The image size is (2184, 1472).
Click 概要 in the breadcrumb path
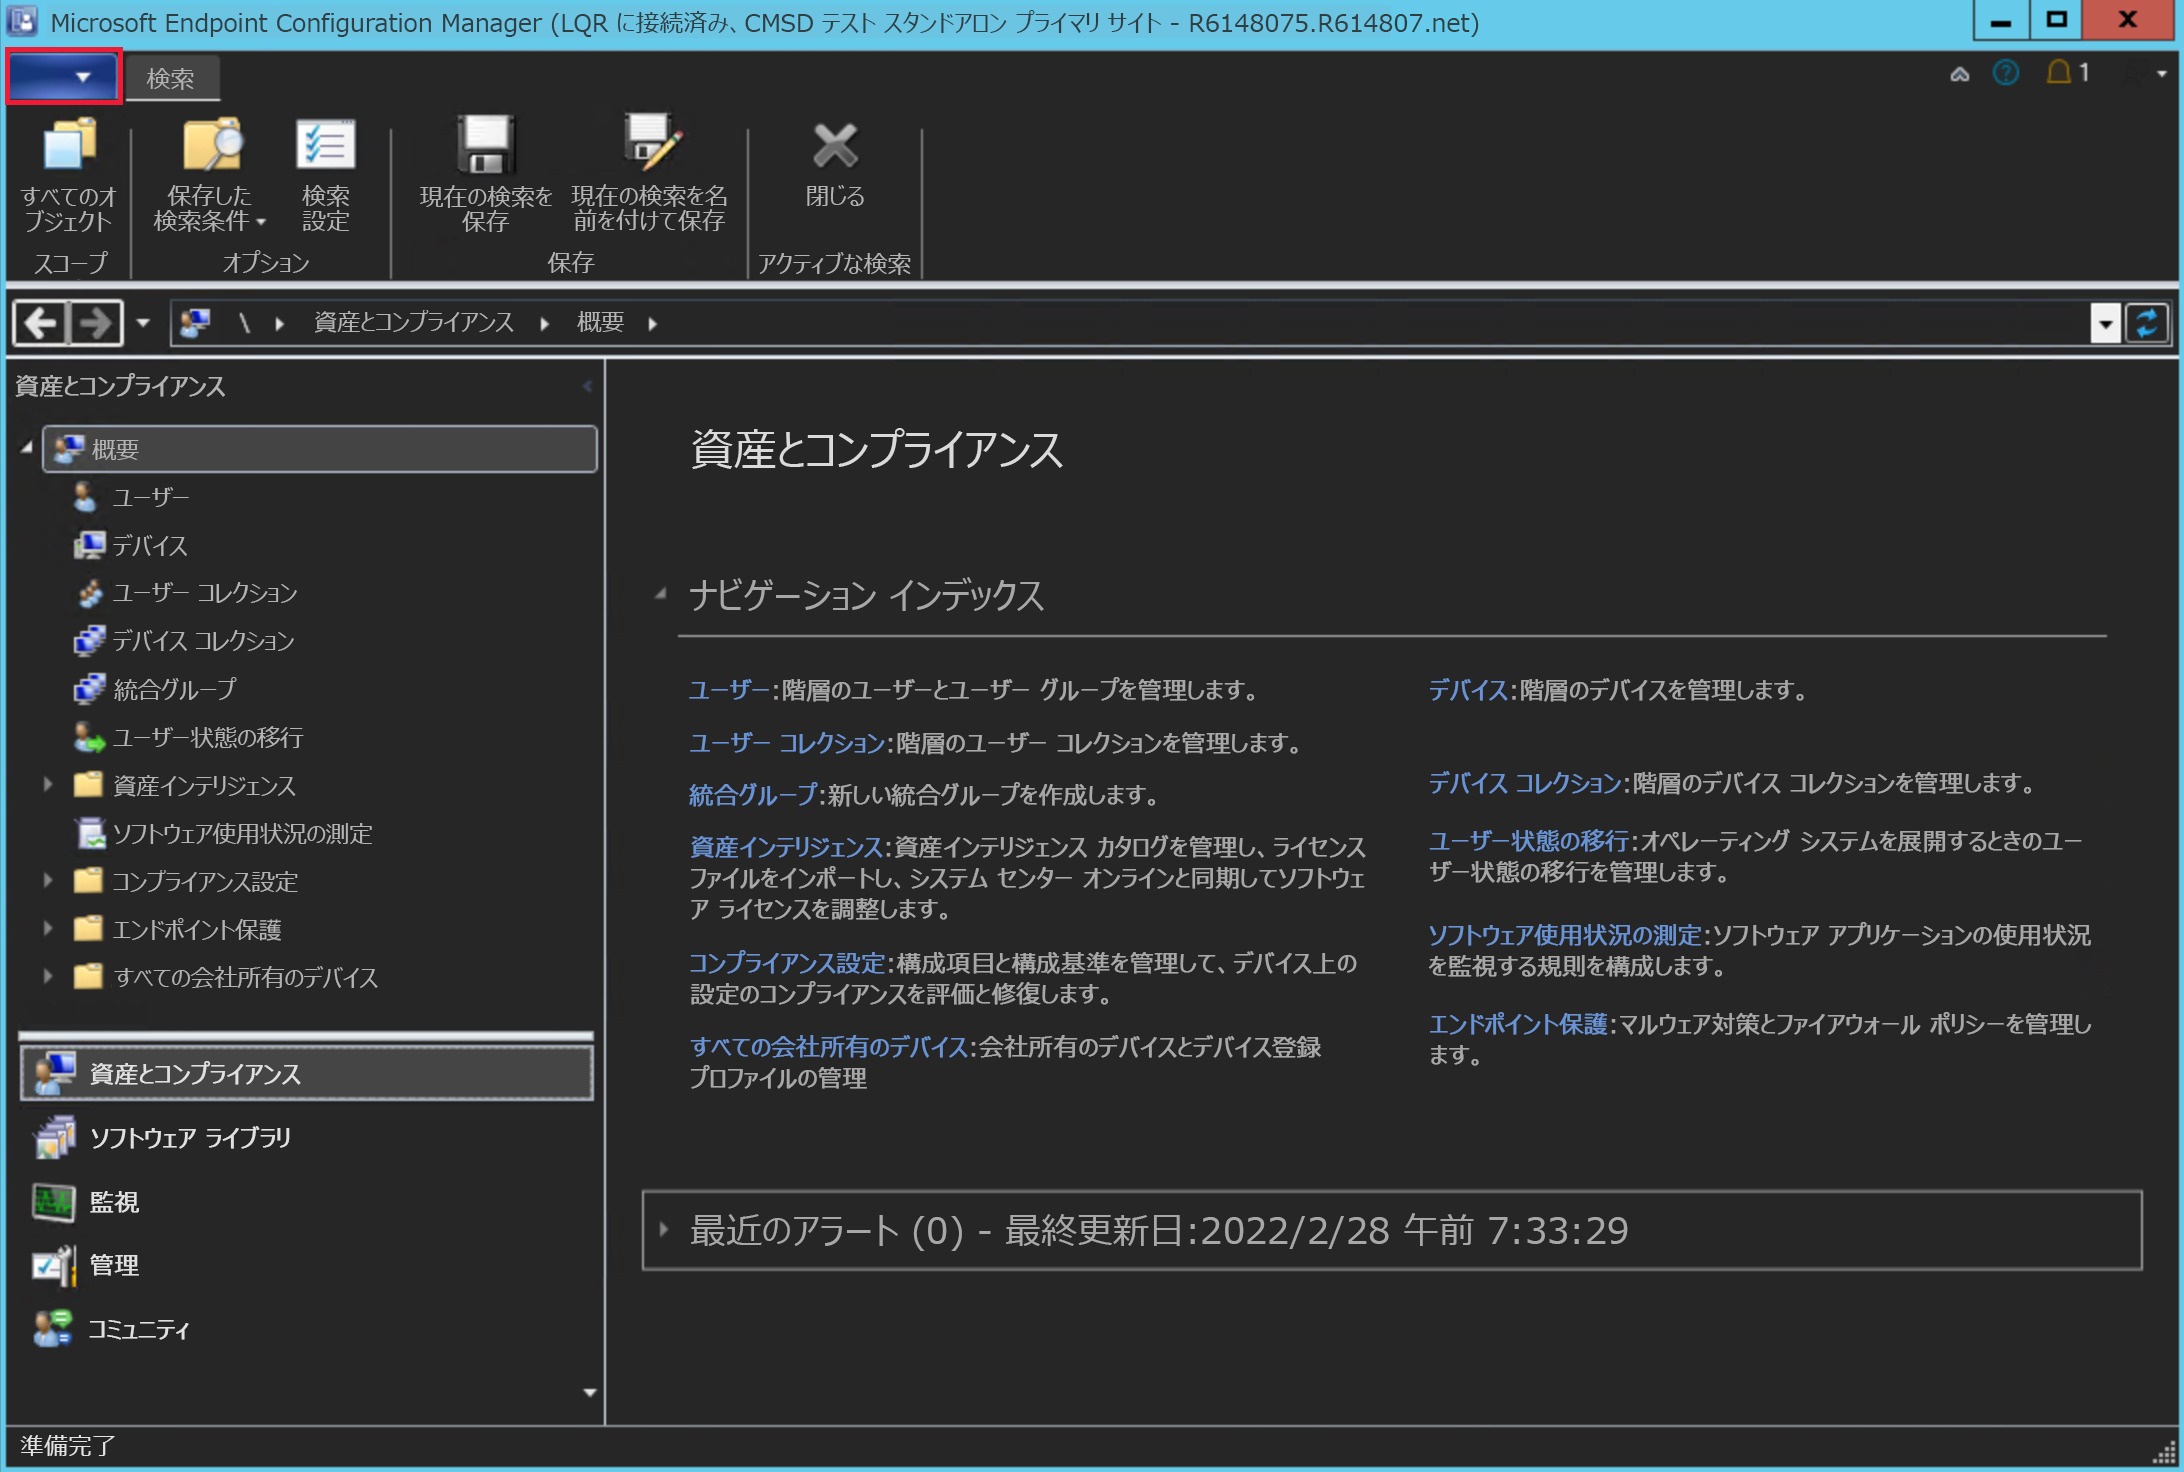[x=600, y=322]
